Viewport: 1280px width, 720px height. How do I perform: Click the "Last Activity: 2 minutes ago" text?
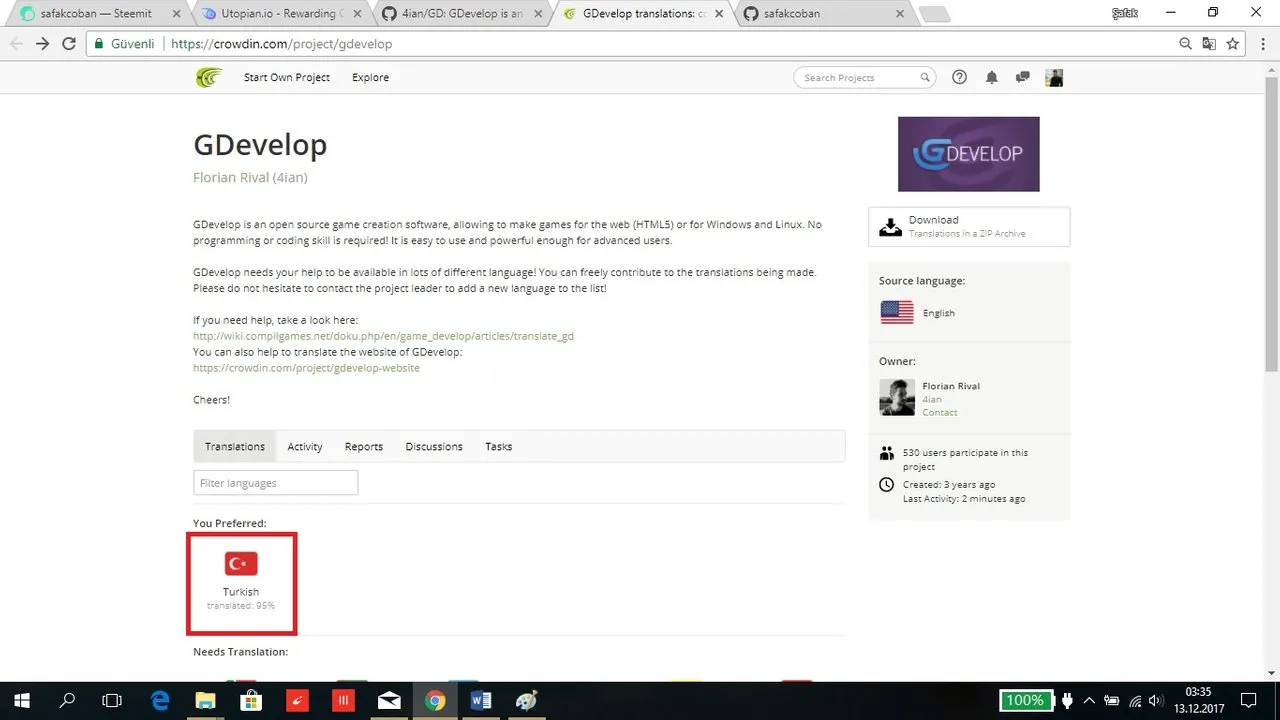click(964, 498)
